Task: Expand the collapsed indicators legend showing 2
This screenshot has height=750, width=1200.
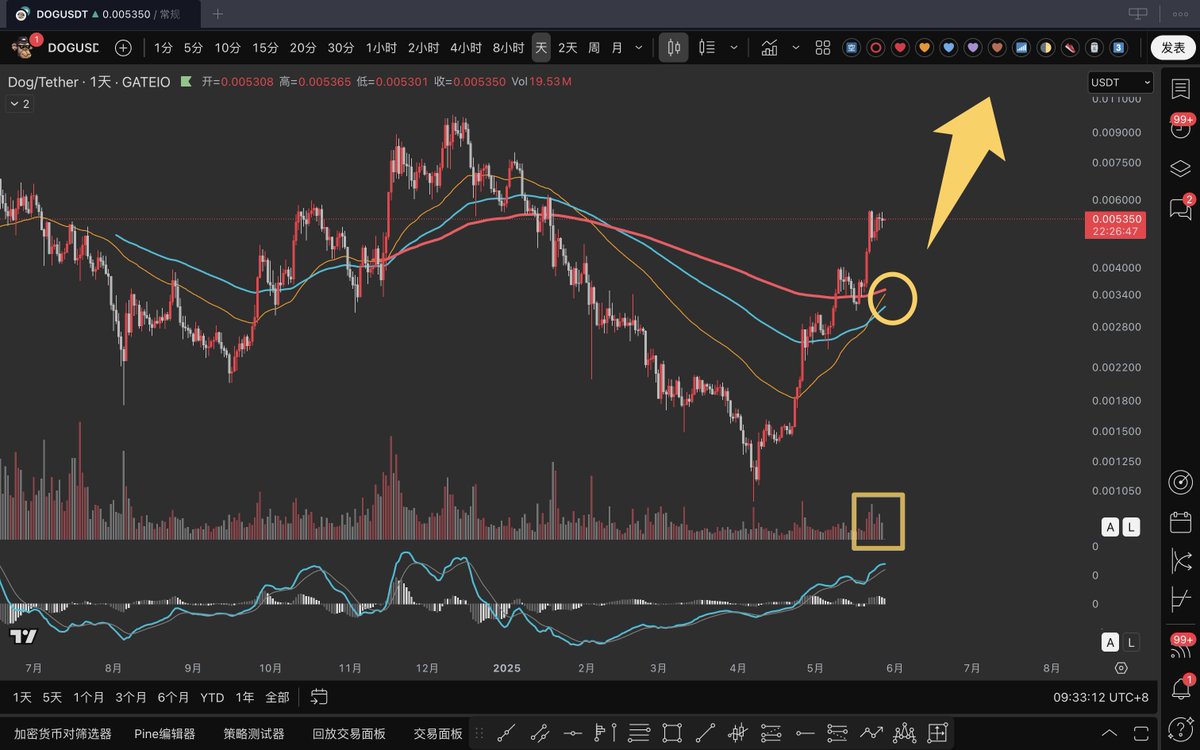Action: [19, 104]
